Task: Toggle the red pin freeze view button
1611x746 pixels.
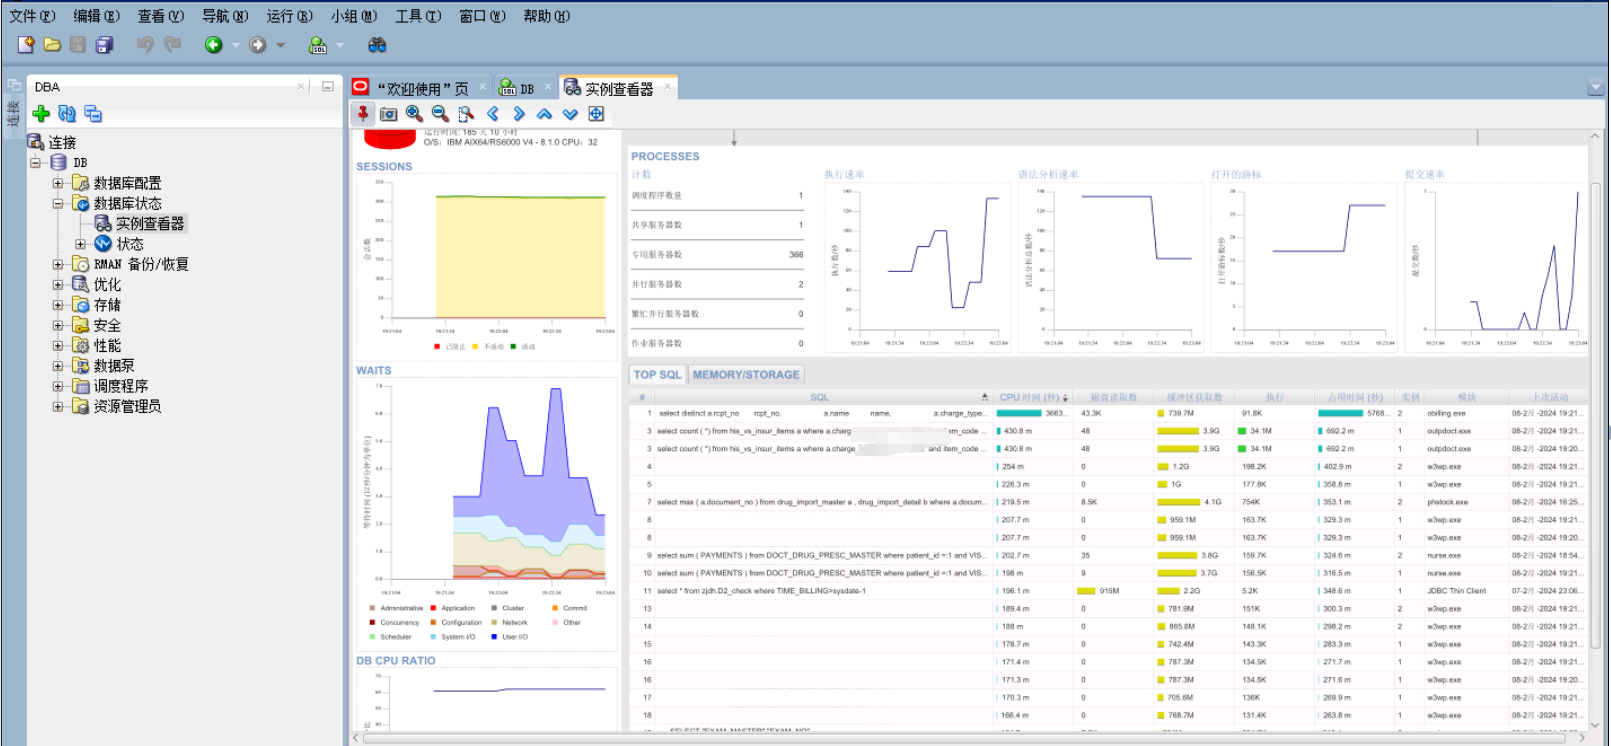Action: pos(363,114)
